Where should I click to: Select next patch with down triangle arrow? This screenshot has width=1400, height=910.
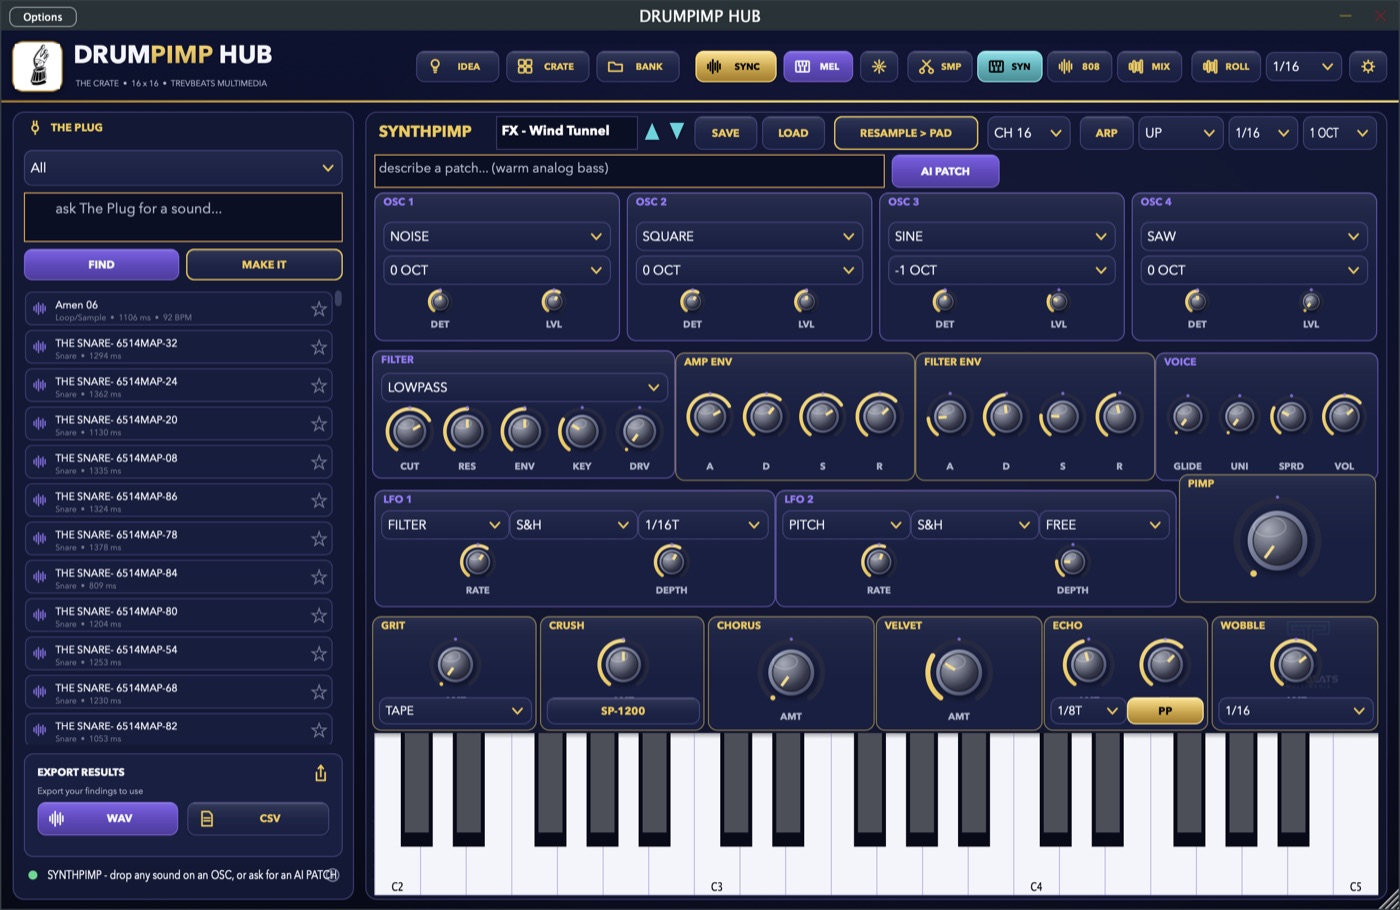tap(677, 132)
